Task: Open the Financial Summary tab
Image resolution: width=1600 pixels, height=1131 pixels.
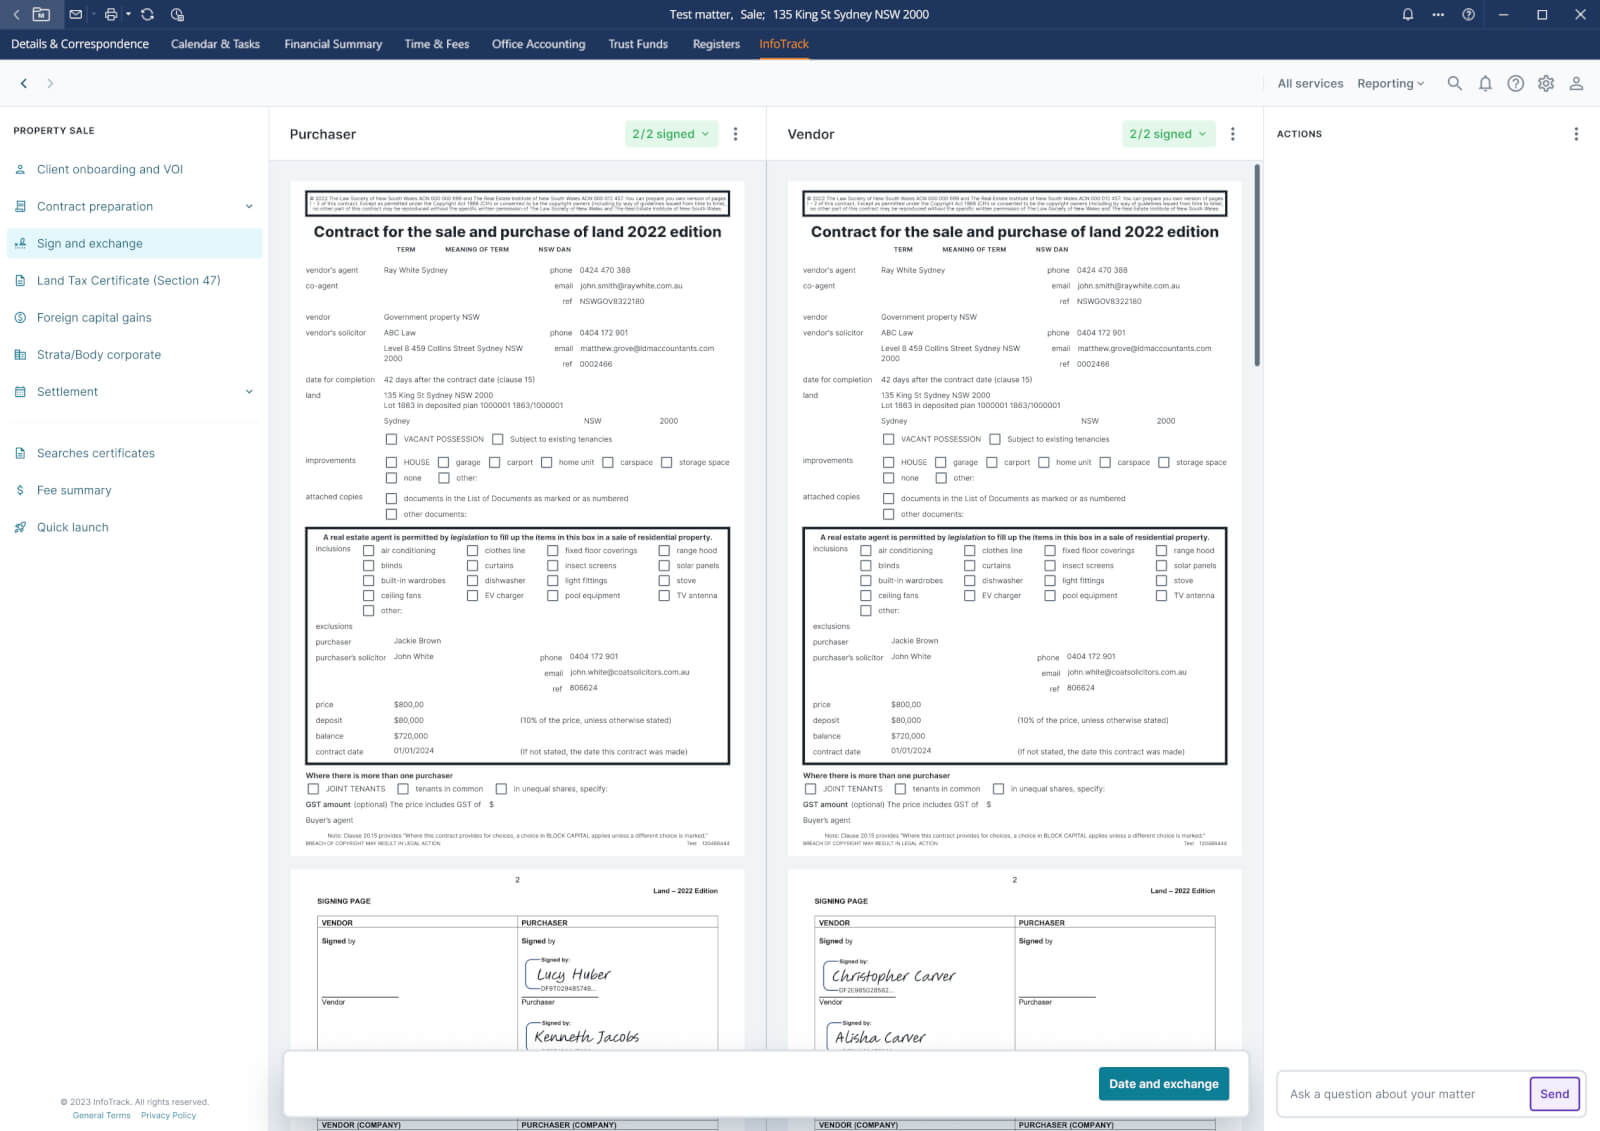Action: point(333,44)
